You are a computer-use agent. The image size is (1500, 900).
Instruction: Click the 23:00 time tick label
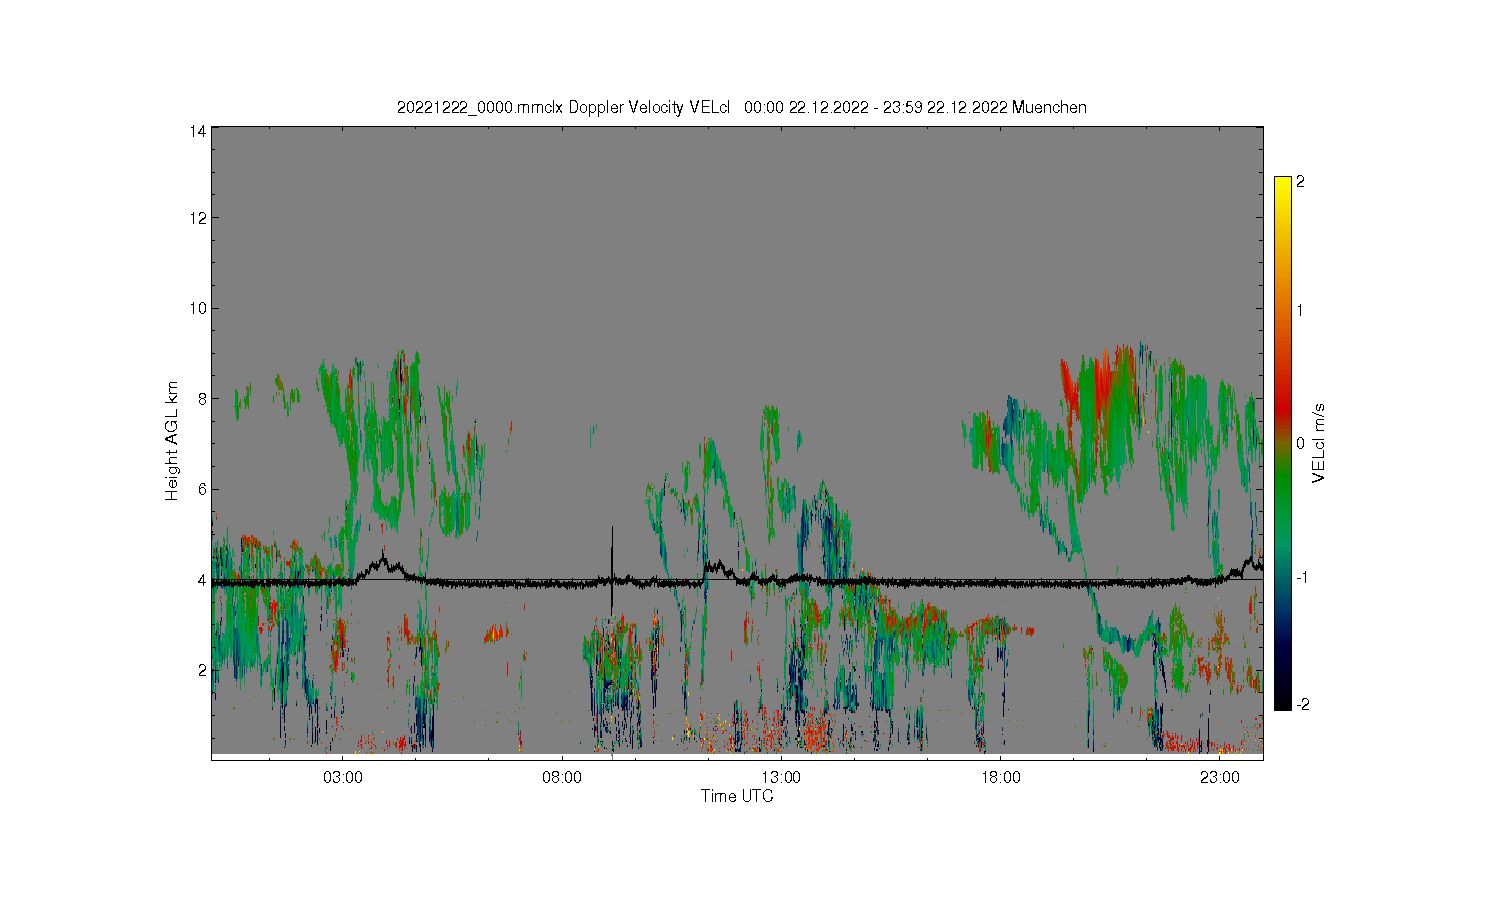[x=1220, y=777]
